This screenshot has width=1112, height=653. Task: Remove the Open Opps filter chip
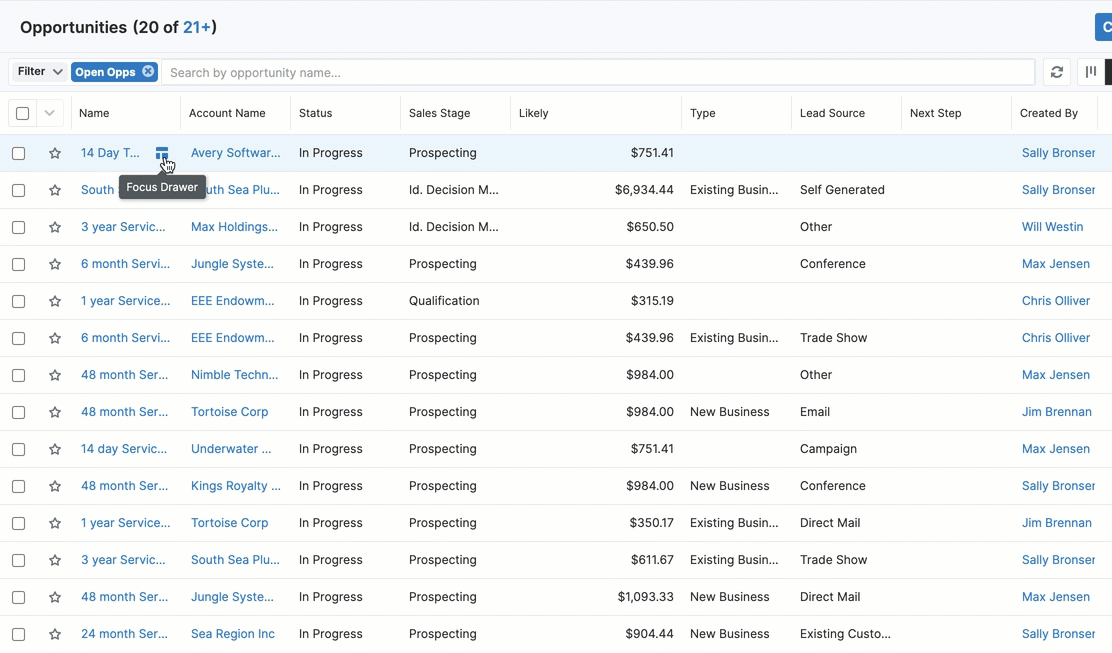148,72
